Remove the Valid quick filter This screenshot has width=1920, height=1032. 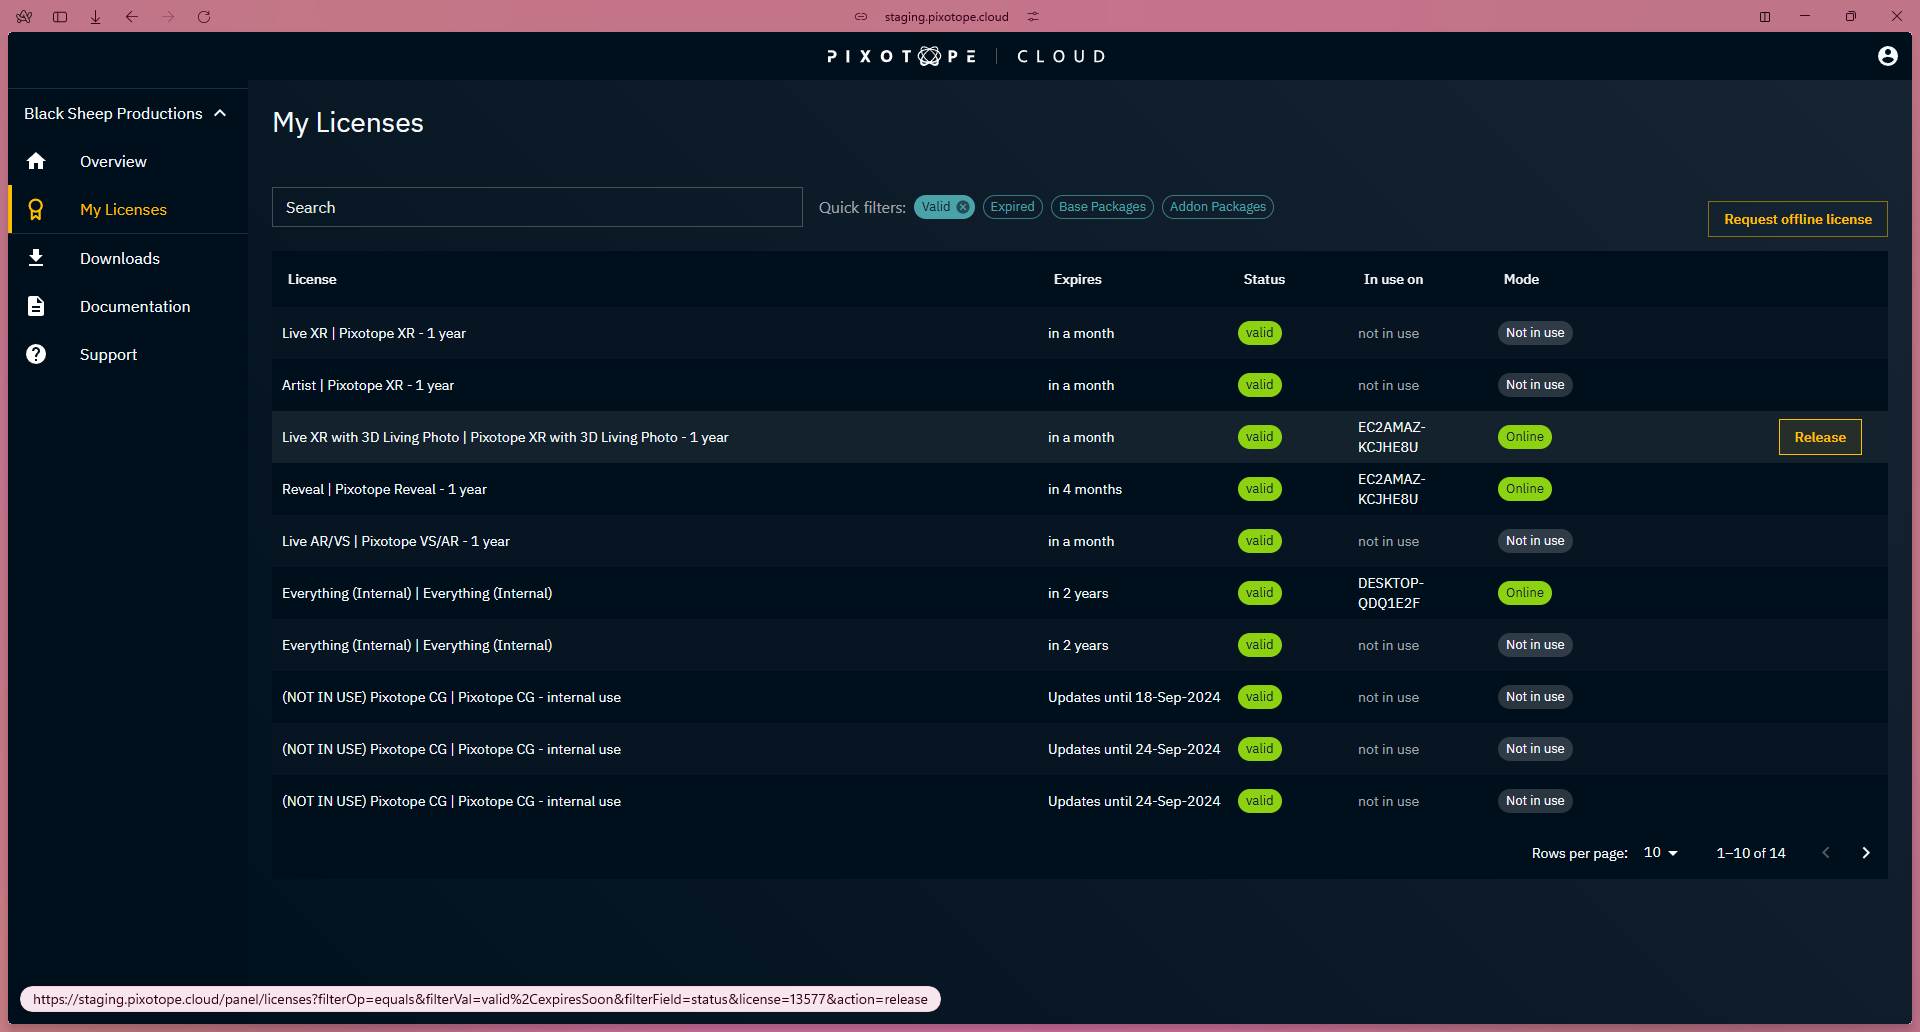click(962, 207)
